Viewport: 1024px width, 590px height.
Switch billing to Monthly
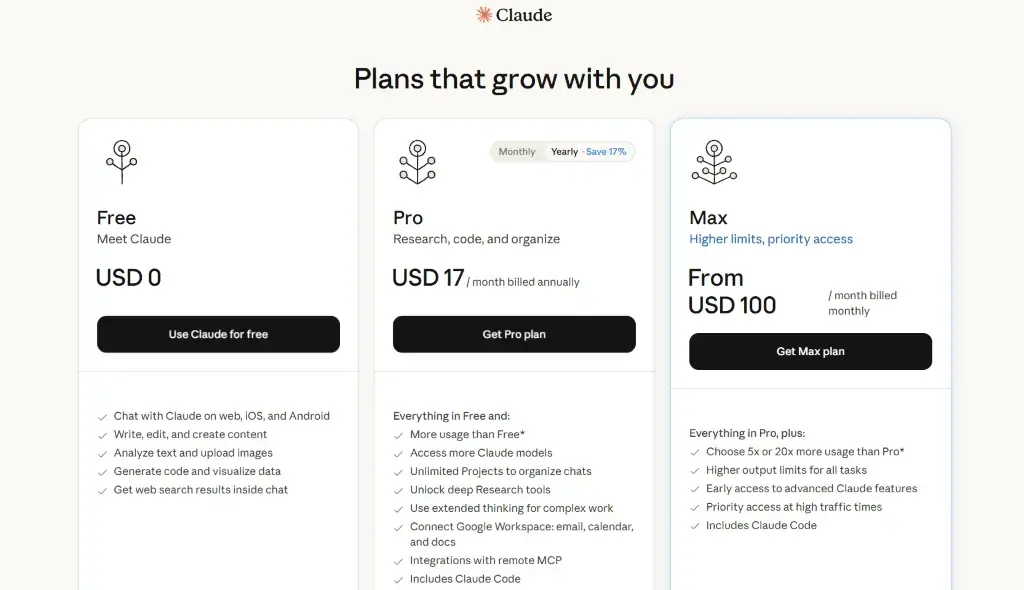click(516, 151)
